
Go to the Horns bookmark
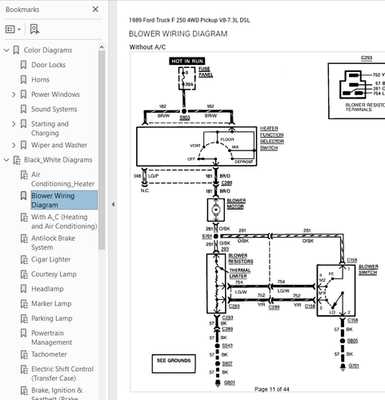tap(40, 80)
